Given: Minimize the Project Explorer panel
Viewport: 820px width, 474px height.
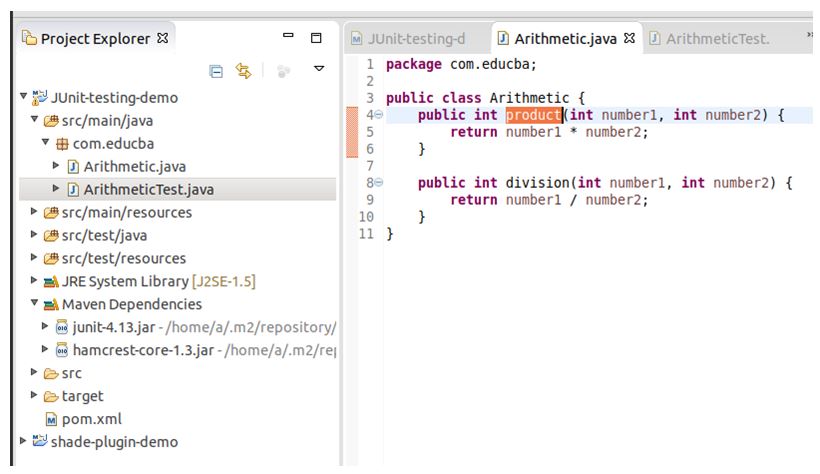Looking at the screenshot, I should pyautogui.click(x=288, y=35).
